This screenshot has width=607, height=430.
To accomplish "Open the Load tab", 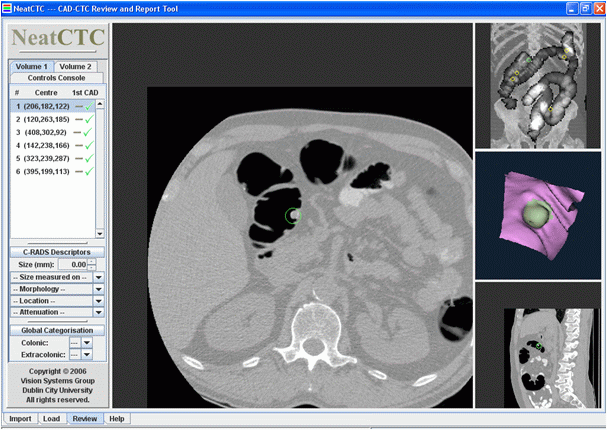I will point(51,419).
